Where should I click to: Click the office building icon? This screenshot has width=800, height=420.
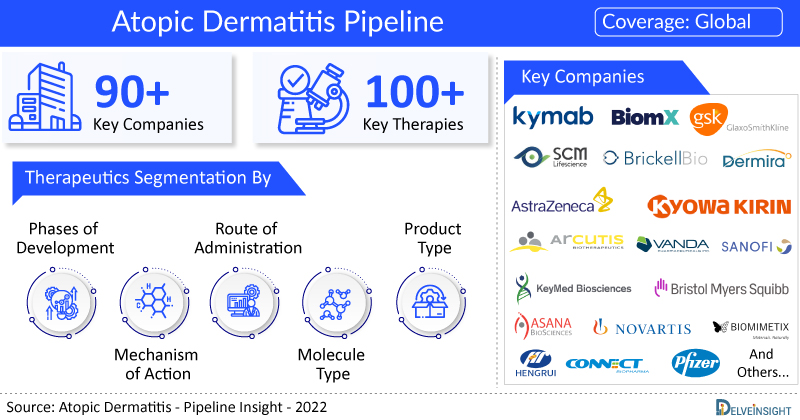click(x=45, y=97)
